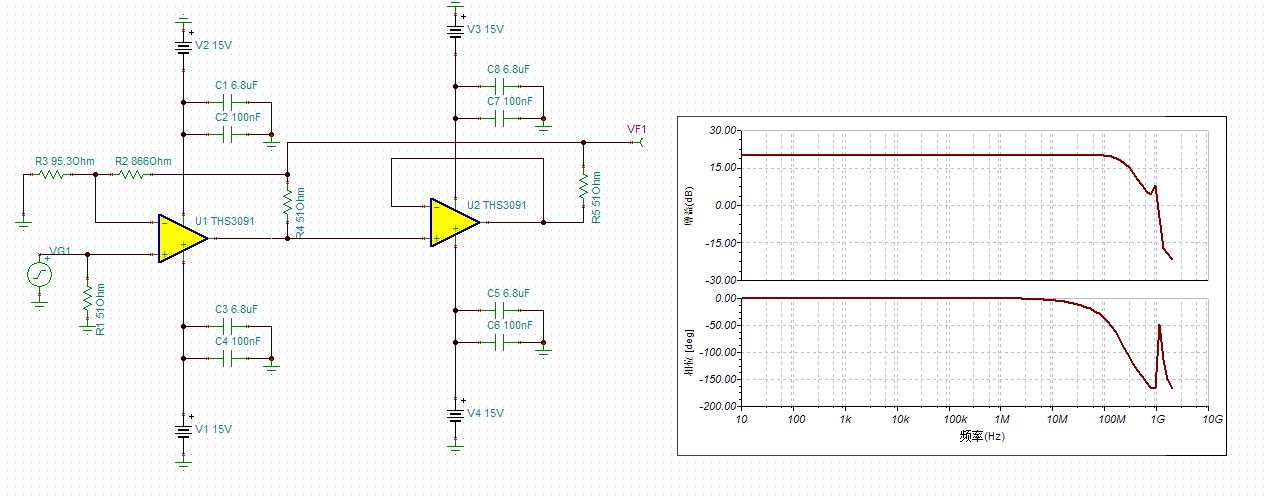
Task: Click the 'R3 95.3Ohm' label
Action: coord(65,160)
